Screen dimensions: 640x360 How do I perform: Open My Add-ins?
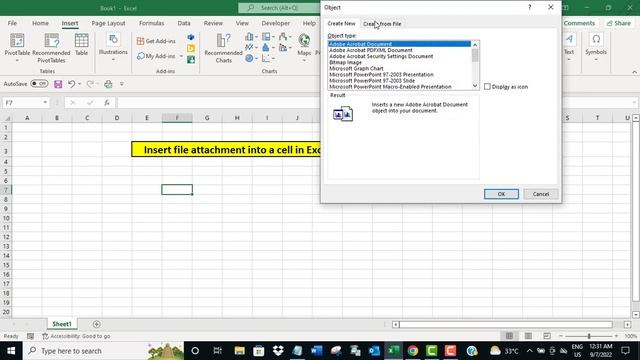(156, 56)
